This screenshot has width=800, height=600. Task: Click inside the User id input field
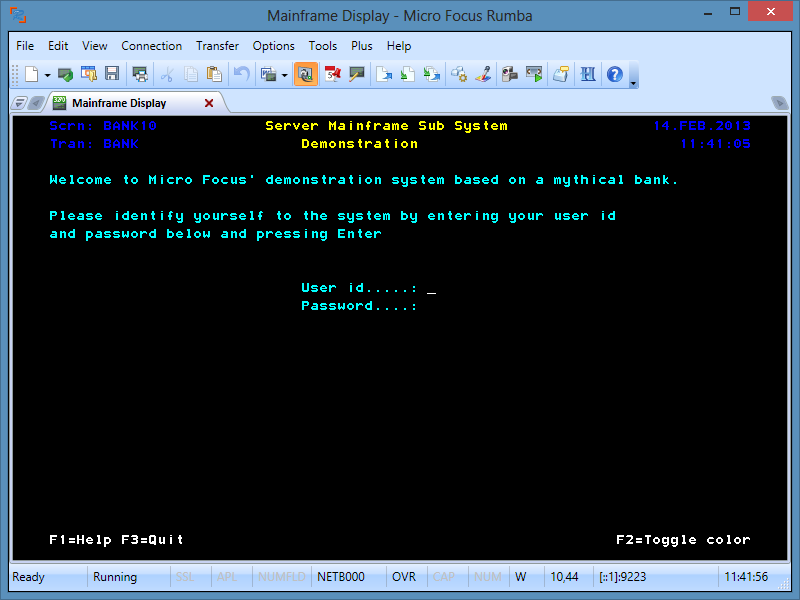coord(431,288)
